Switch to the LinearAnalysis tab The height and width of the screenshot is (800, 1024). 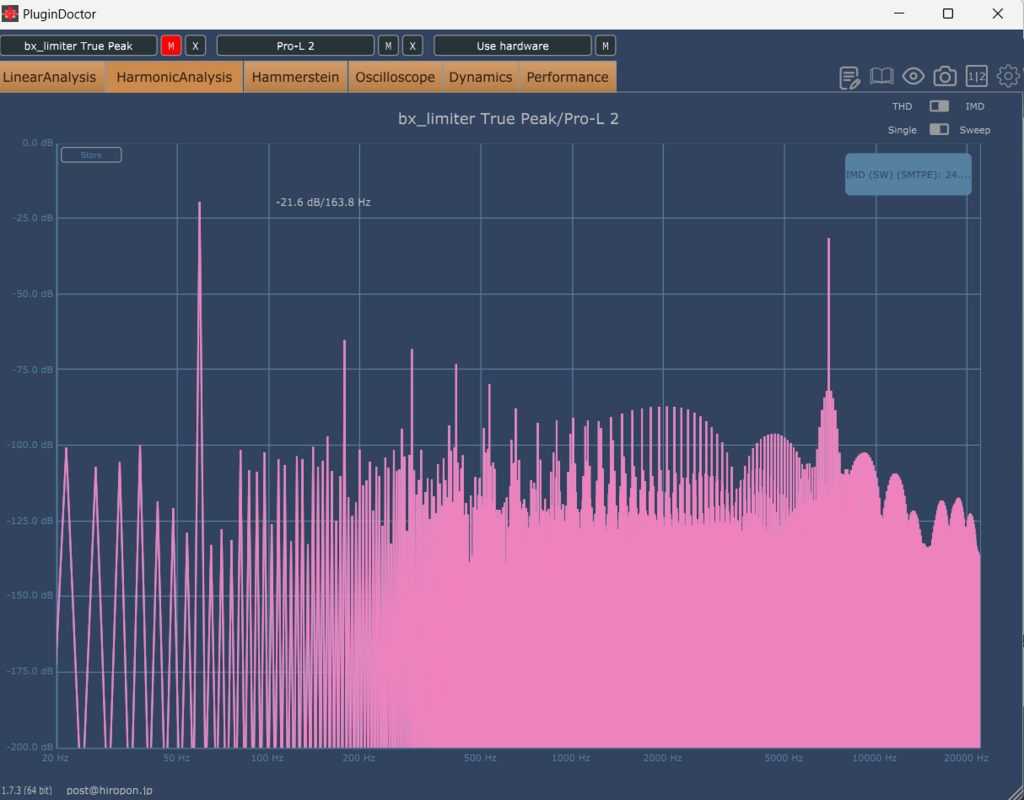(x=50, y=77)
